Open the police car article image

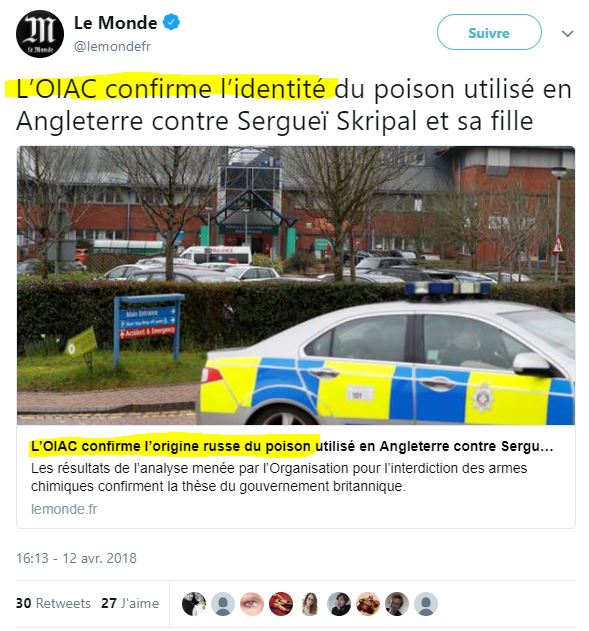pos(296,285)
